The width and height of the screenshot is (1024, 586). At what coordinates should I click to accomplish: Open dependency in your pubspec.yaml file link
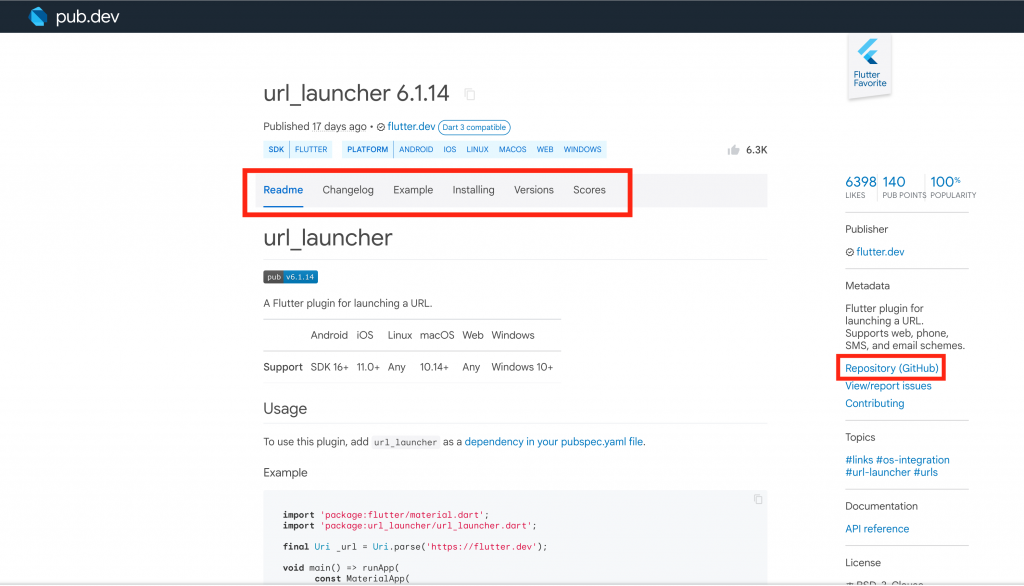click(553, 442)
